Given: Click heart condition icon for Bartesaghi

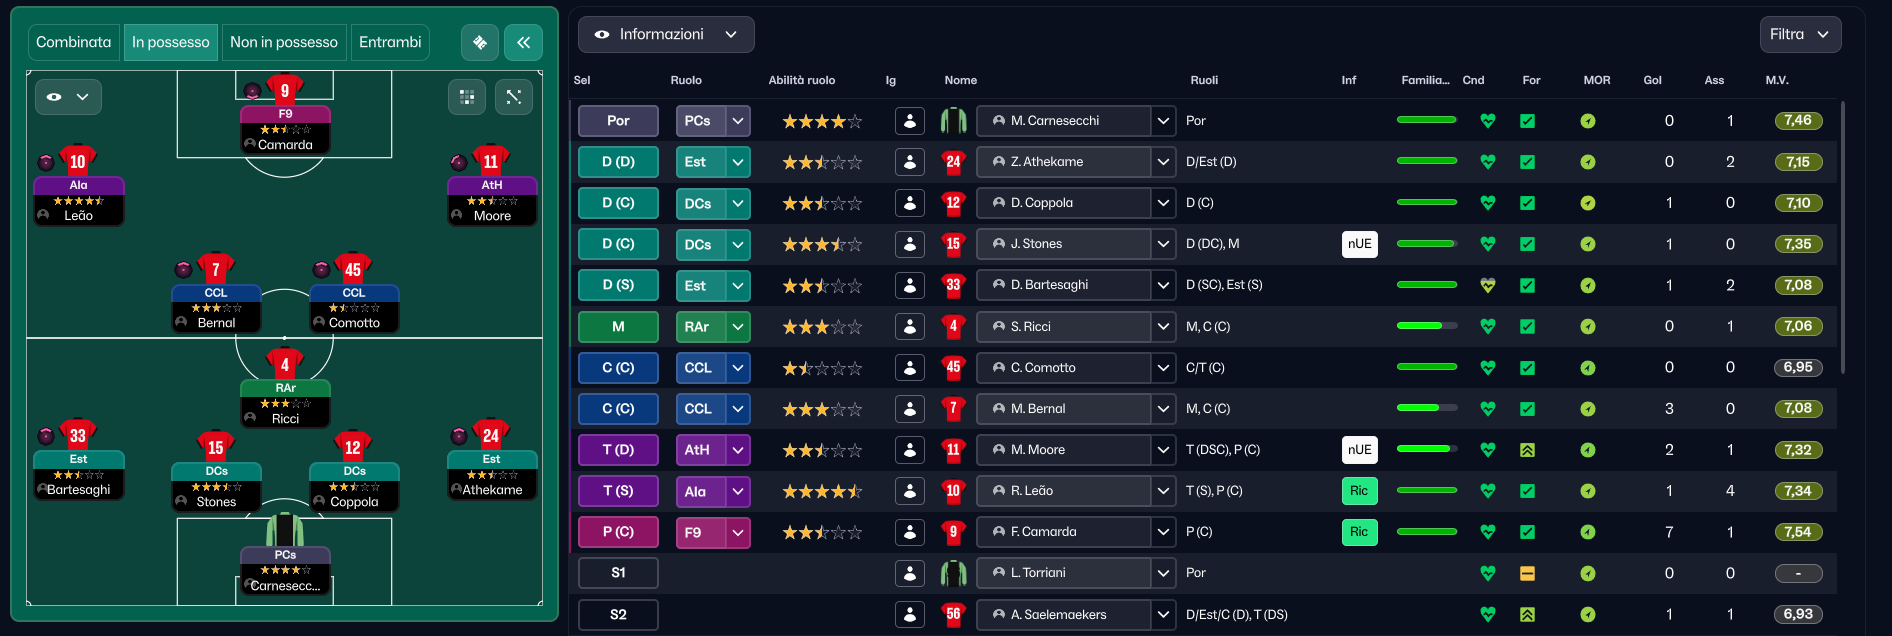Looking at the screenshot, I should click(1488, 285).
